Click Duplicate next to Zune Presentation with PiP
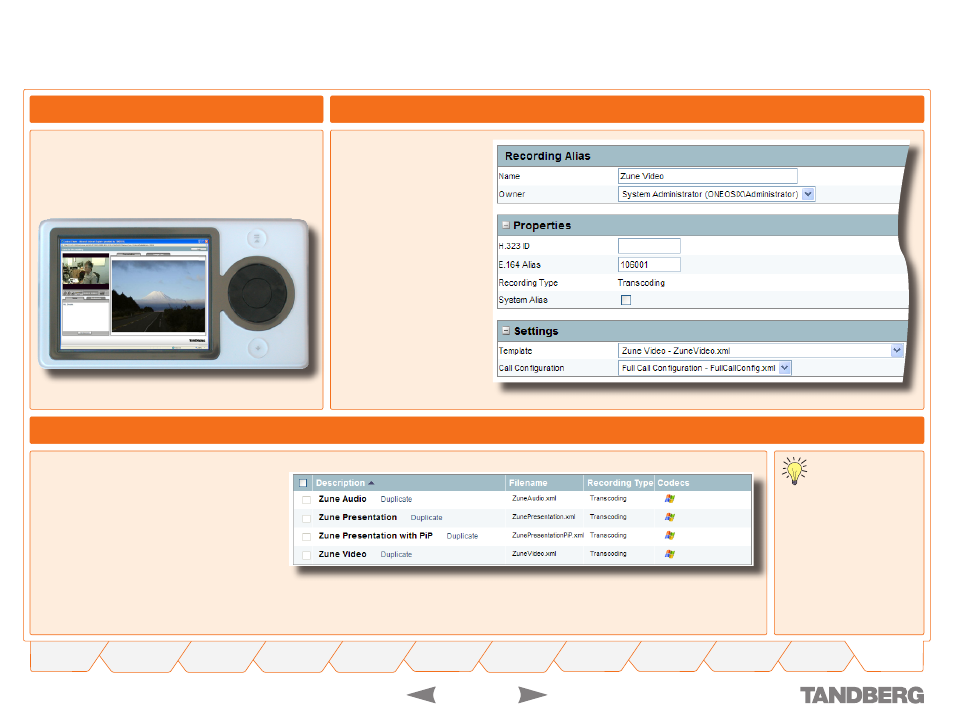Screen dimensions: 954x717 (462, 536)
